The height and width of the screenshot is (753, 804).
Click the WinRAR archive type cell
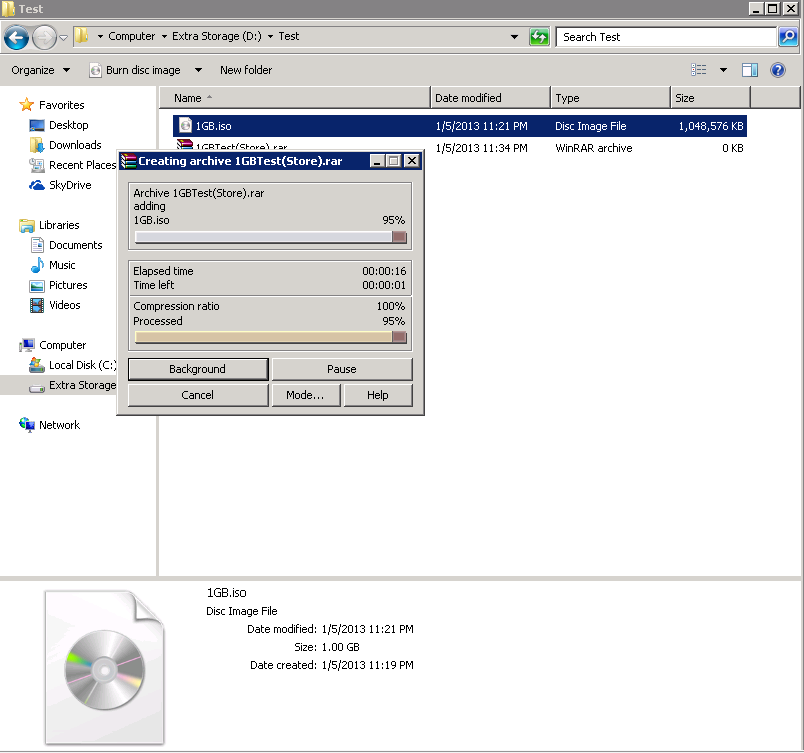pyautogui.click(x=593, y=148)
